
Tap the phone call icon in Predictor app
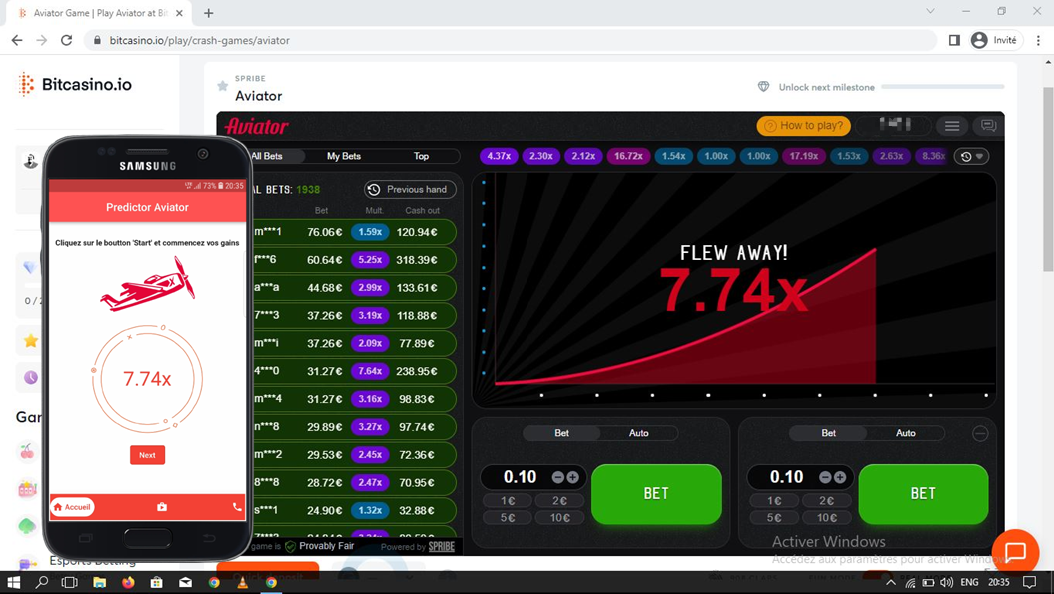click(237, 507)
